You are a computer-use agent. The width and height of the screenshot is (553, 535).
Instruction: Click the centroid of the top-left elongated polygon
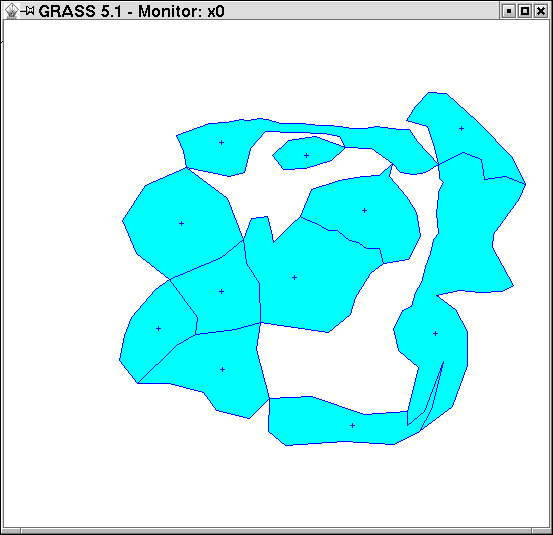pyautogui.click(x=221, y=142)
